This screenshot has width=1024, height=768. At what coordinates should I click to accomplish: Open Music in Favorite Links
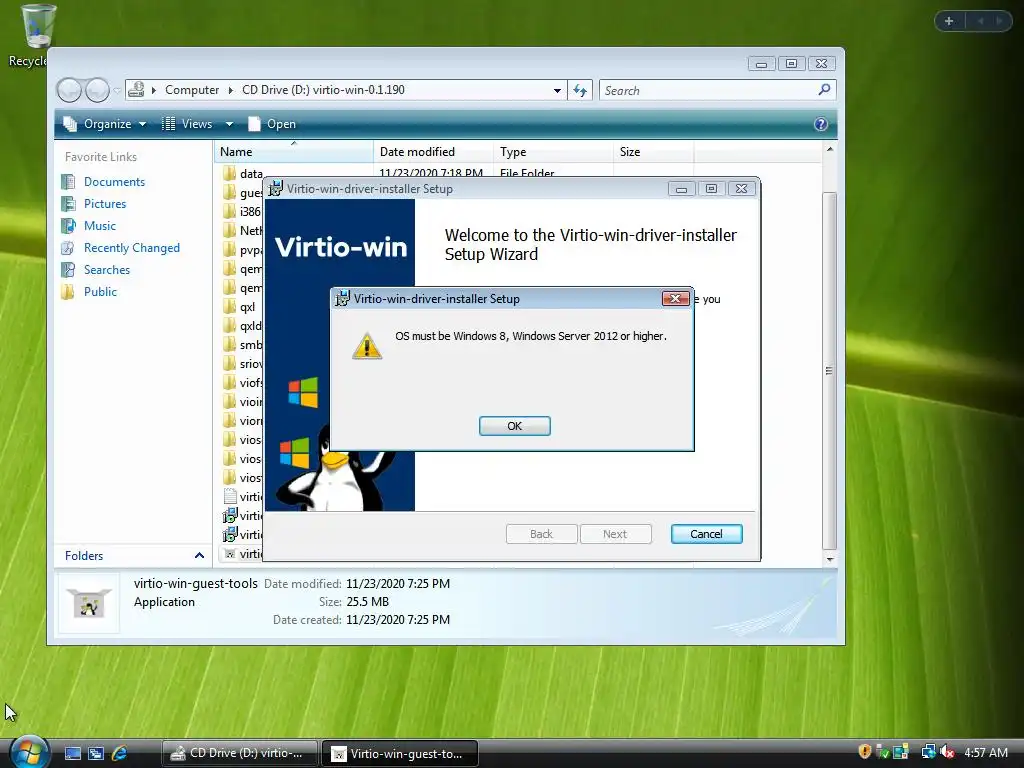[x=99, y=226]
